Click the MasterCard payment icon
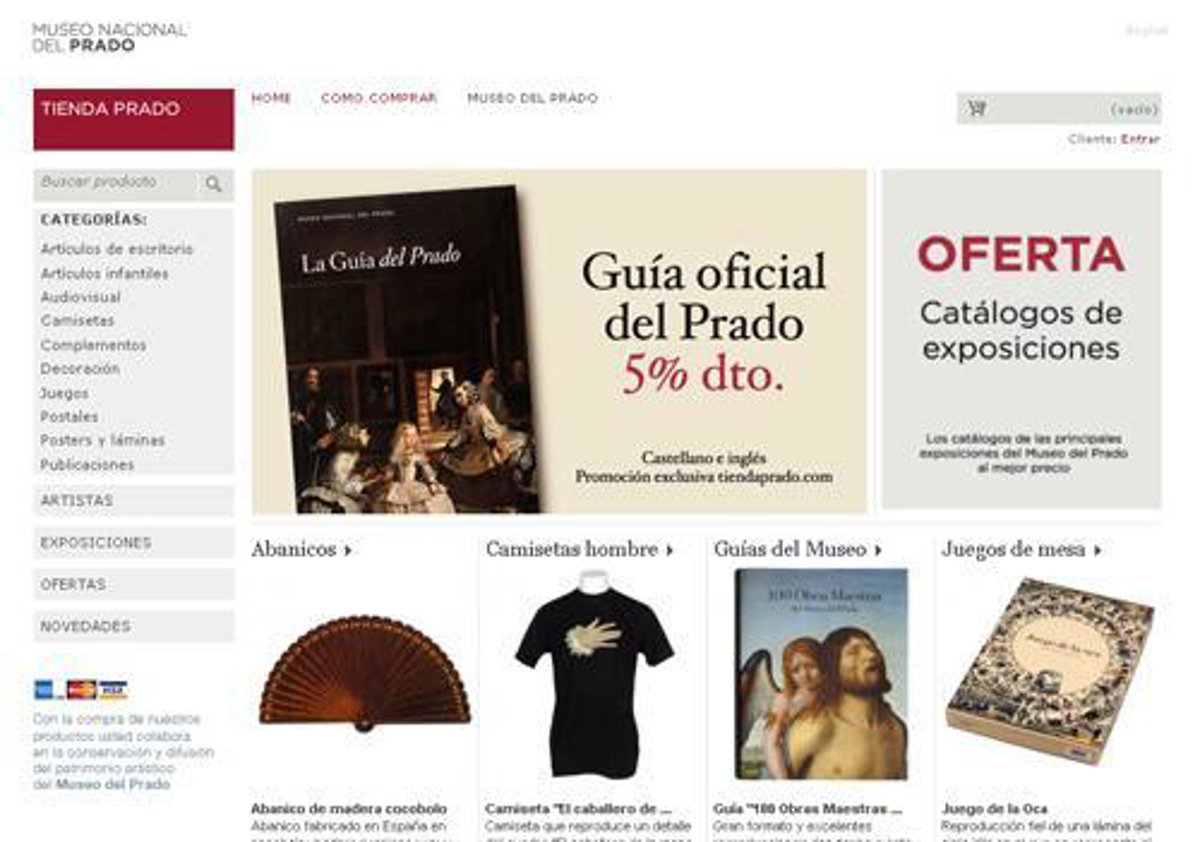Viewport: 1200px width, 842px height. pyautogui.click(x=81, y=690)
